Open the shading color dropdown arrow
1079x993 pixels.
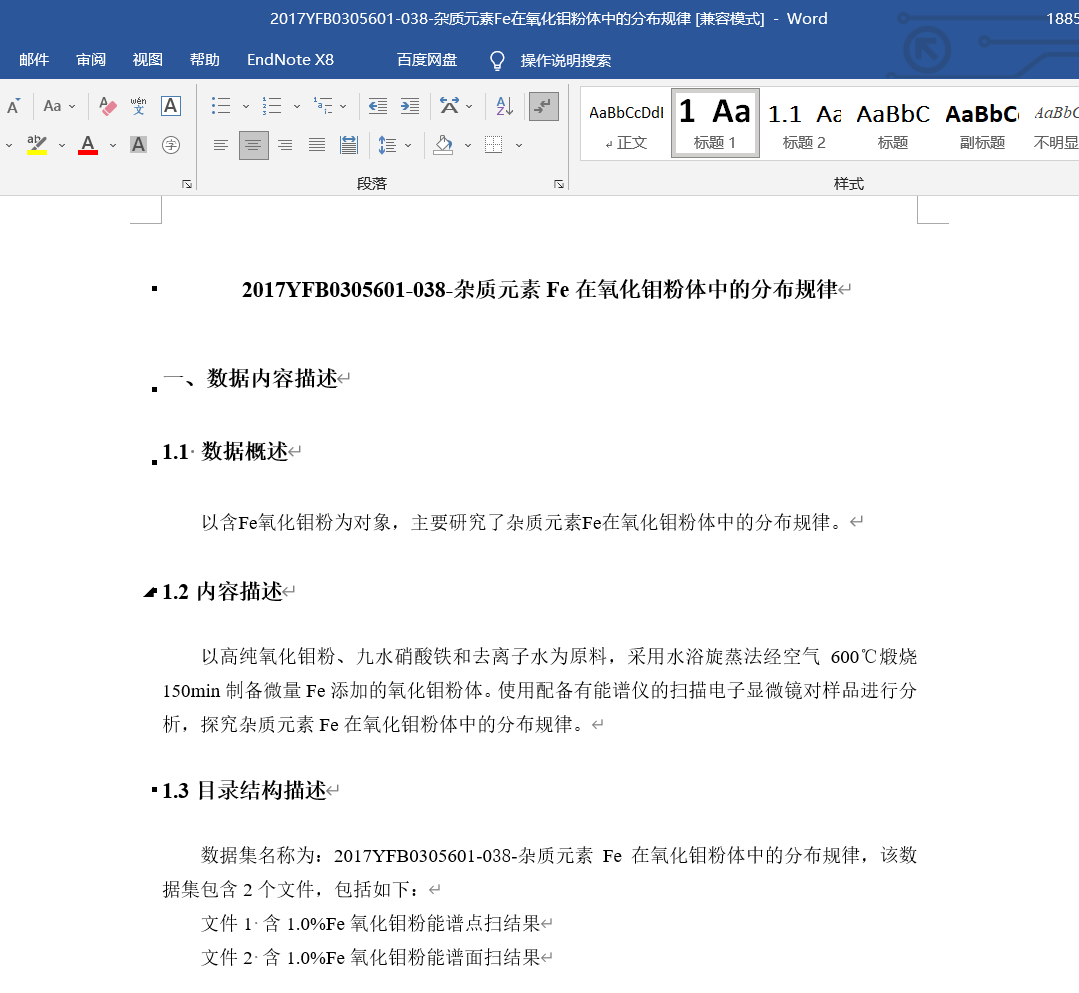click(468, 145)
